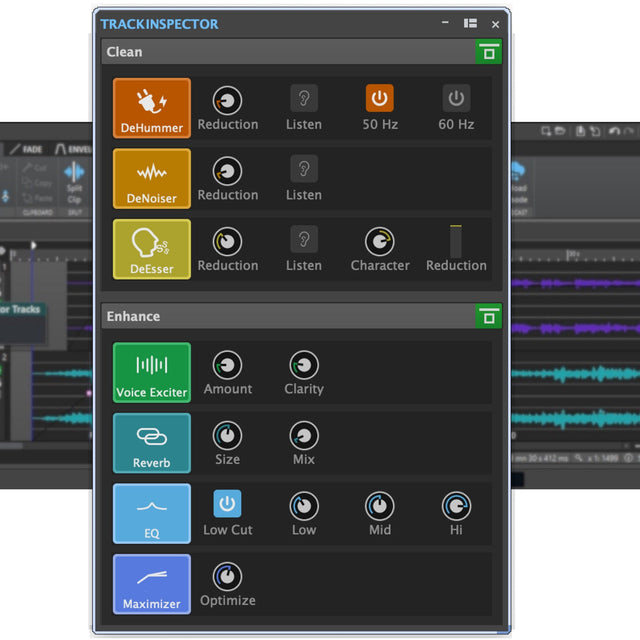Open the Track Inspector panel layout menu
The width and height of the screenshot is (640, 640).
470,24
